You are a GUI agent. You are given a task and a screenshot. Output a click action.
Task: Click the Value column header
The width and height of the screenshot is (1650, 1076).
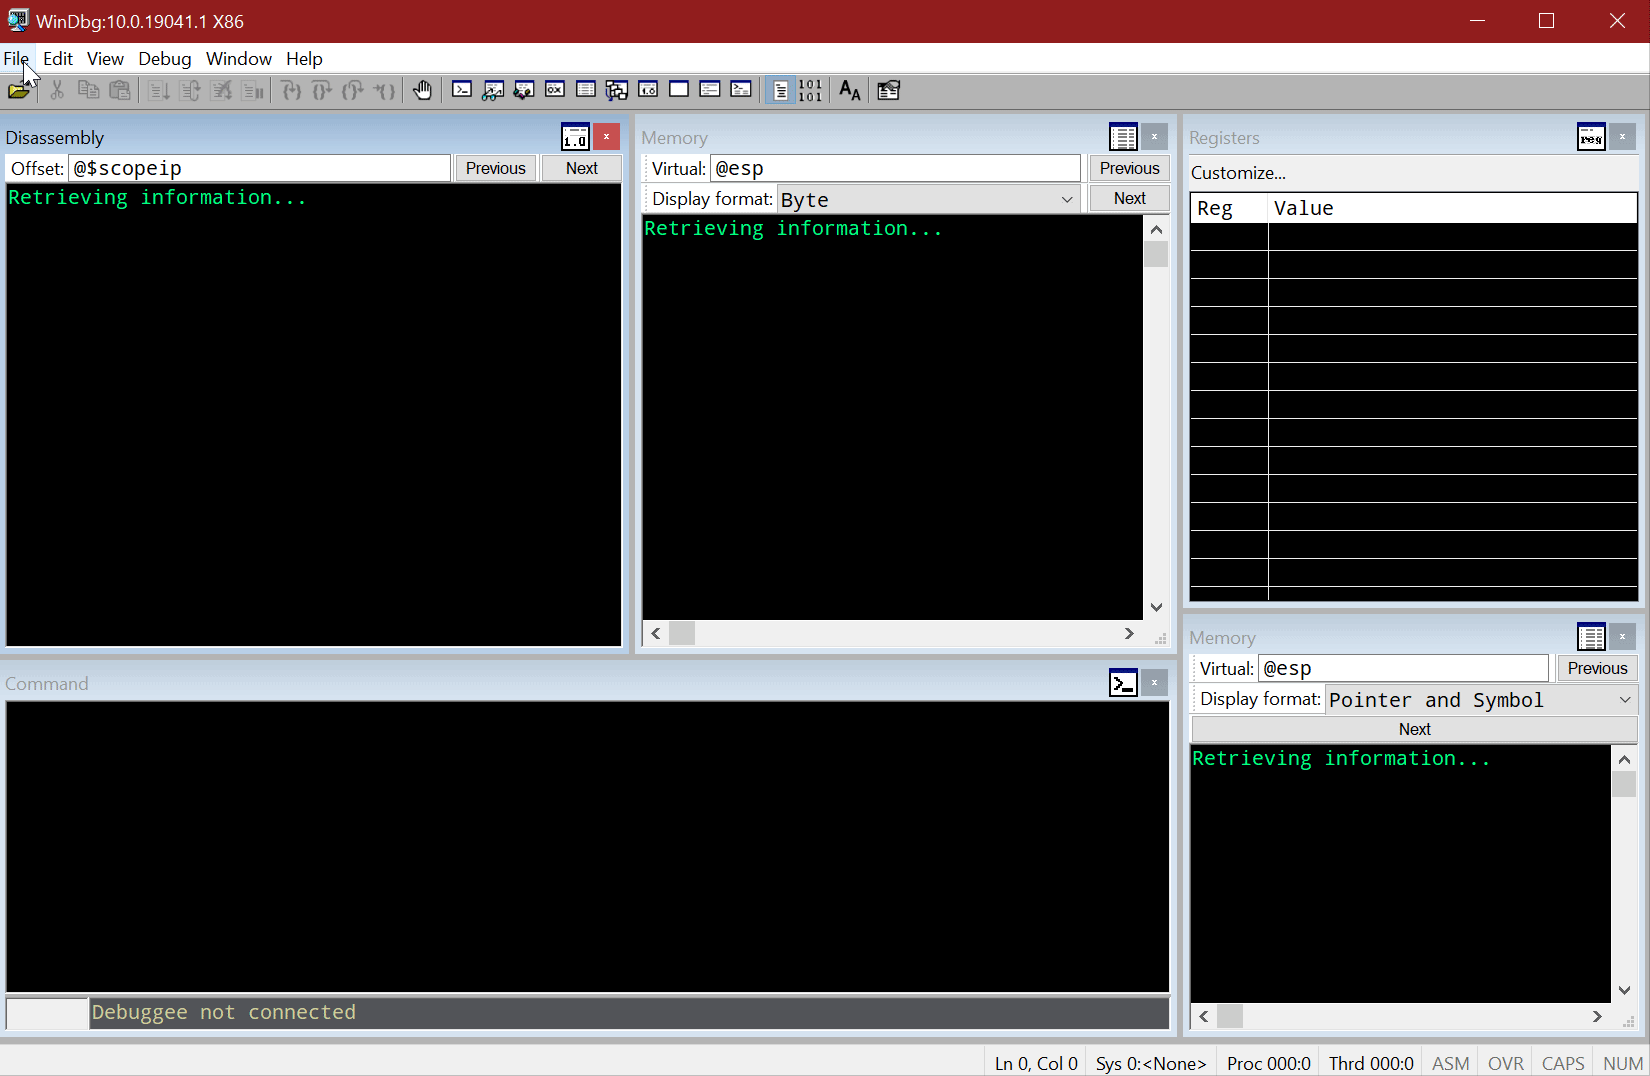coord(1453,208)
